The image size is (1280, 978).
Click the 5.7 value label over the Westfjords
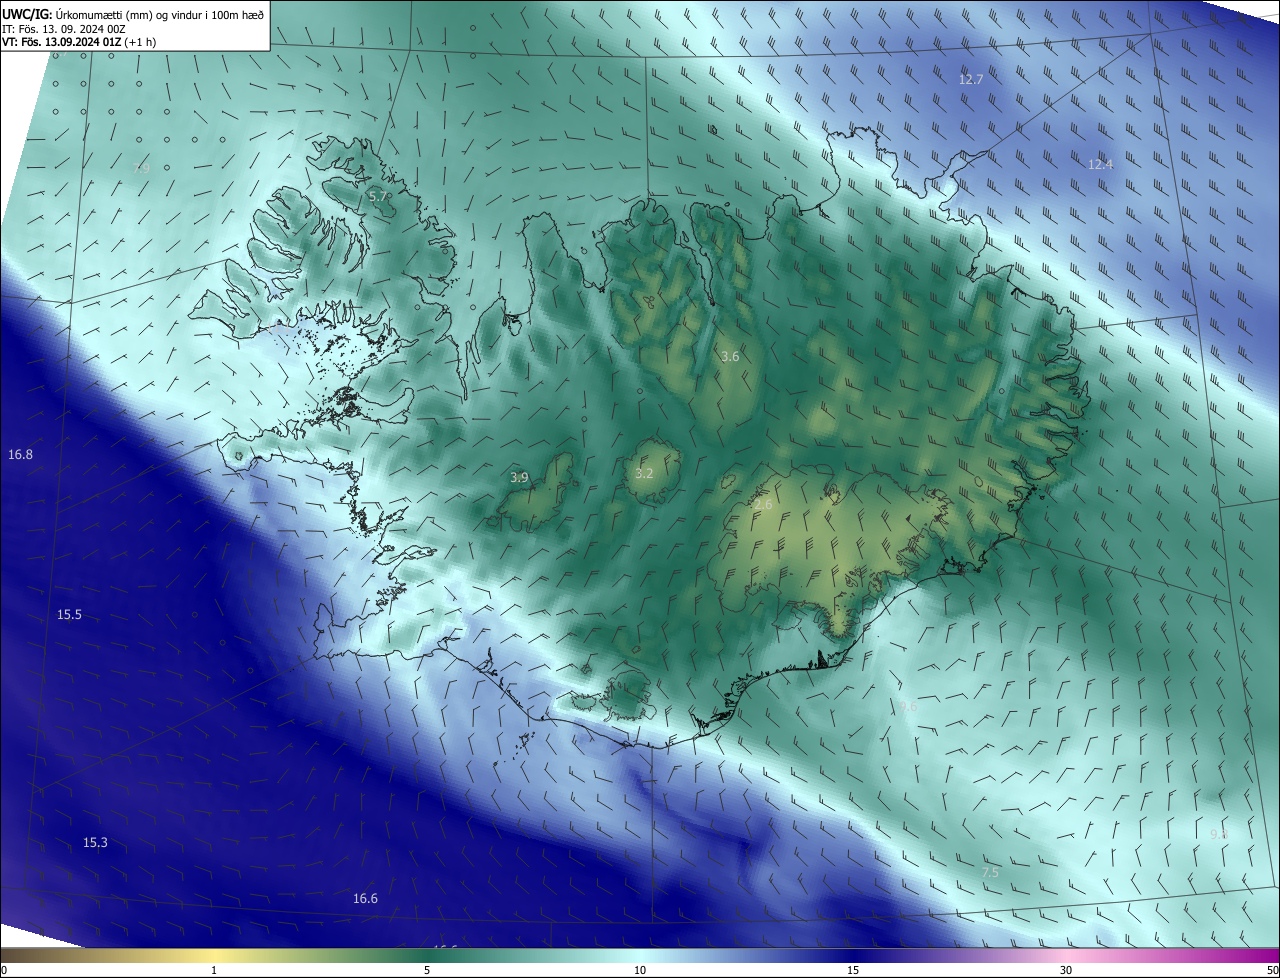[378, 197]
